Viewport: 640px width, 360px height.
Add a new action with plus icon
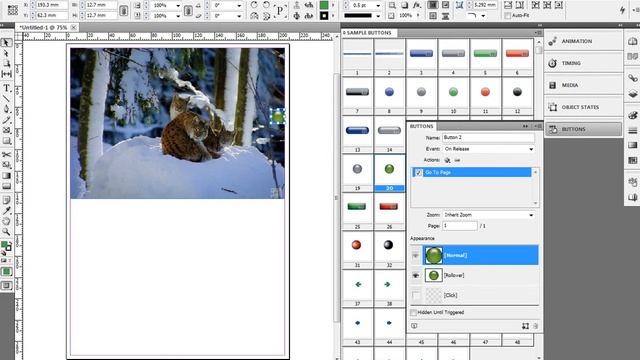(x=447, y=160)
